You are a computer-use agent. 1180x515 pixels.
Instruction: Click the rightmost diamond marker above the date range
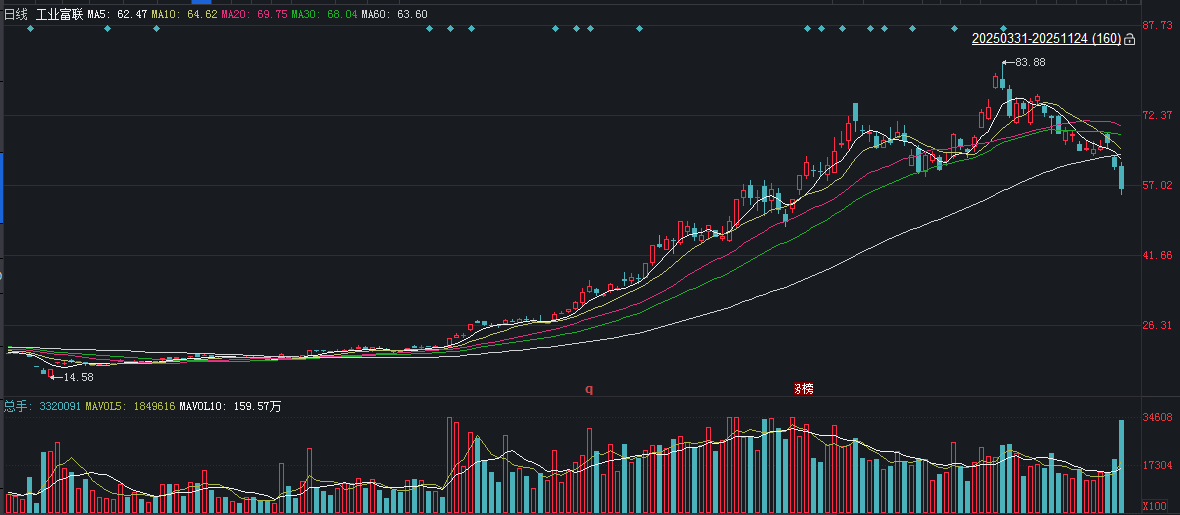[1004, 28]
